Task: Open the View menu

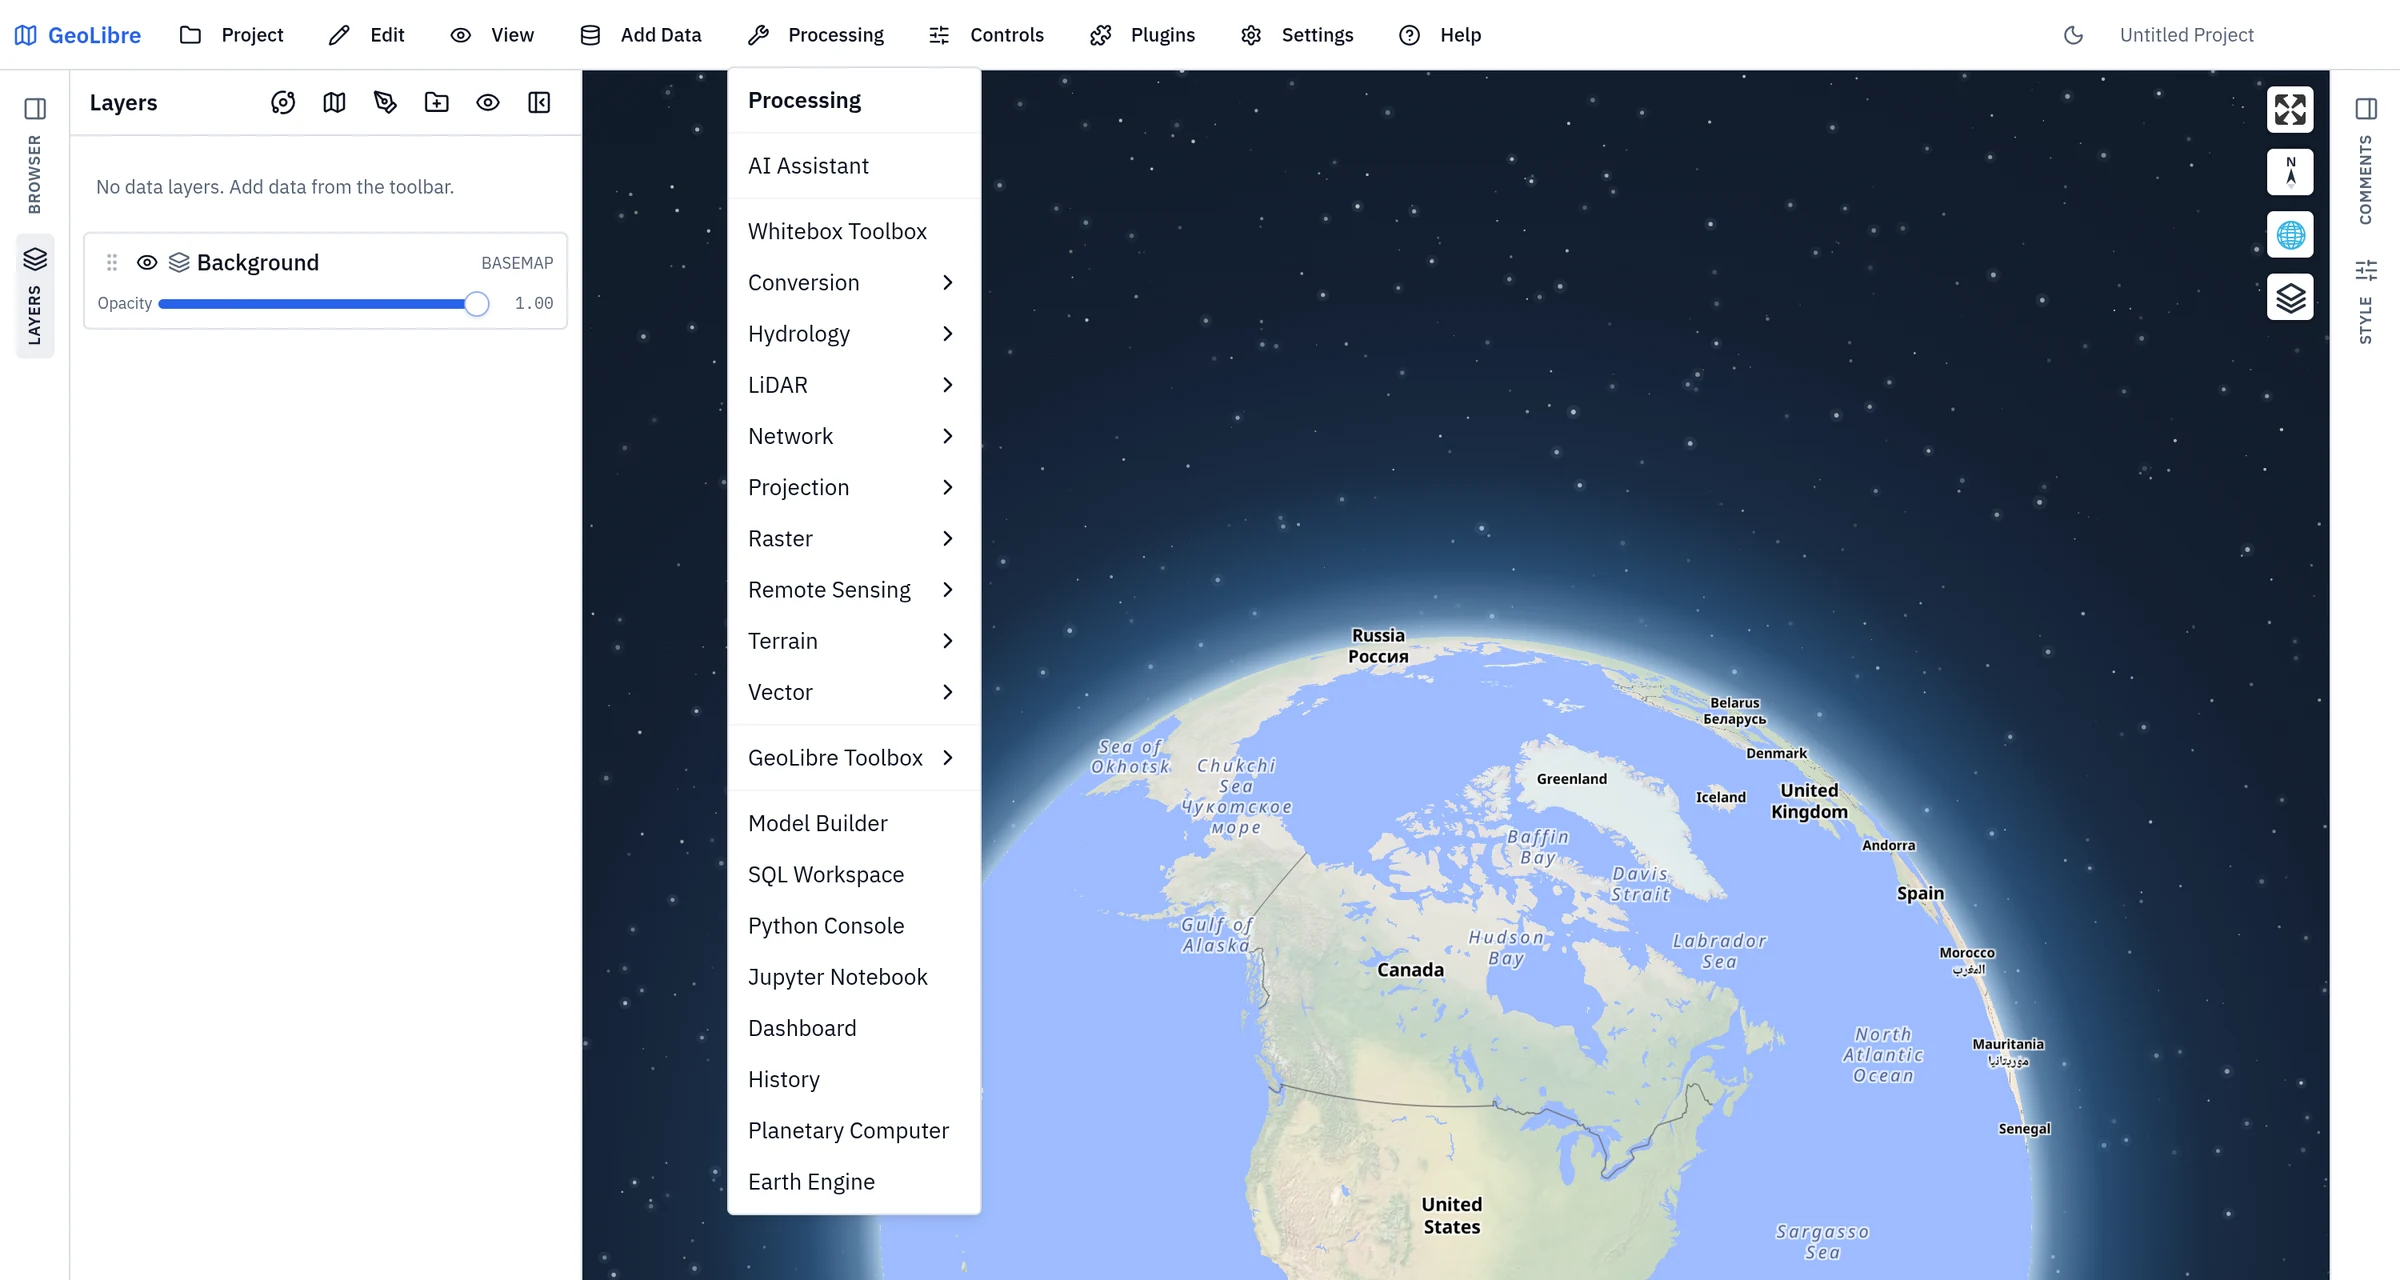Action: [x=492, y=35]
